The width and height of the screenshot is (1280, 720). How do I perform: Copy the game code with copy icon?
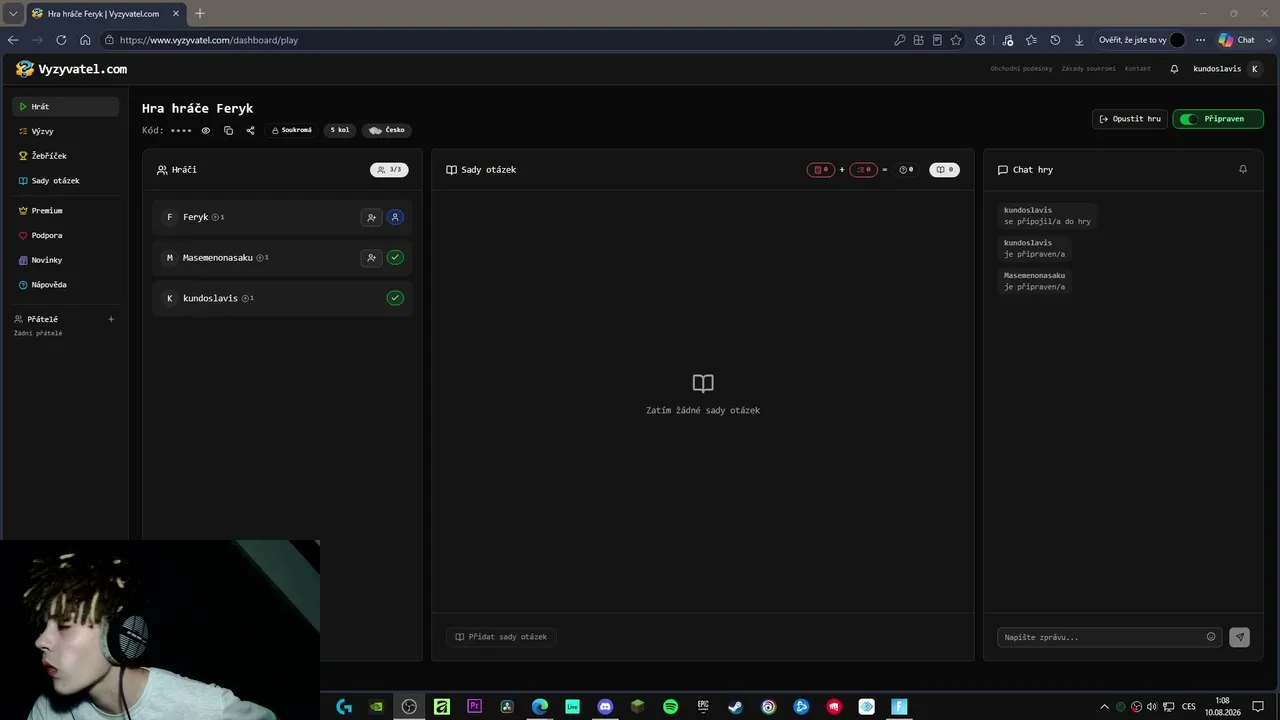tap(228, 130)
